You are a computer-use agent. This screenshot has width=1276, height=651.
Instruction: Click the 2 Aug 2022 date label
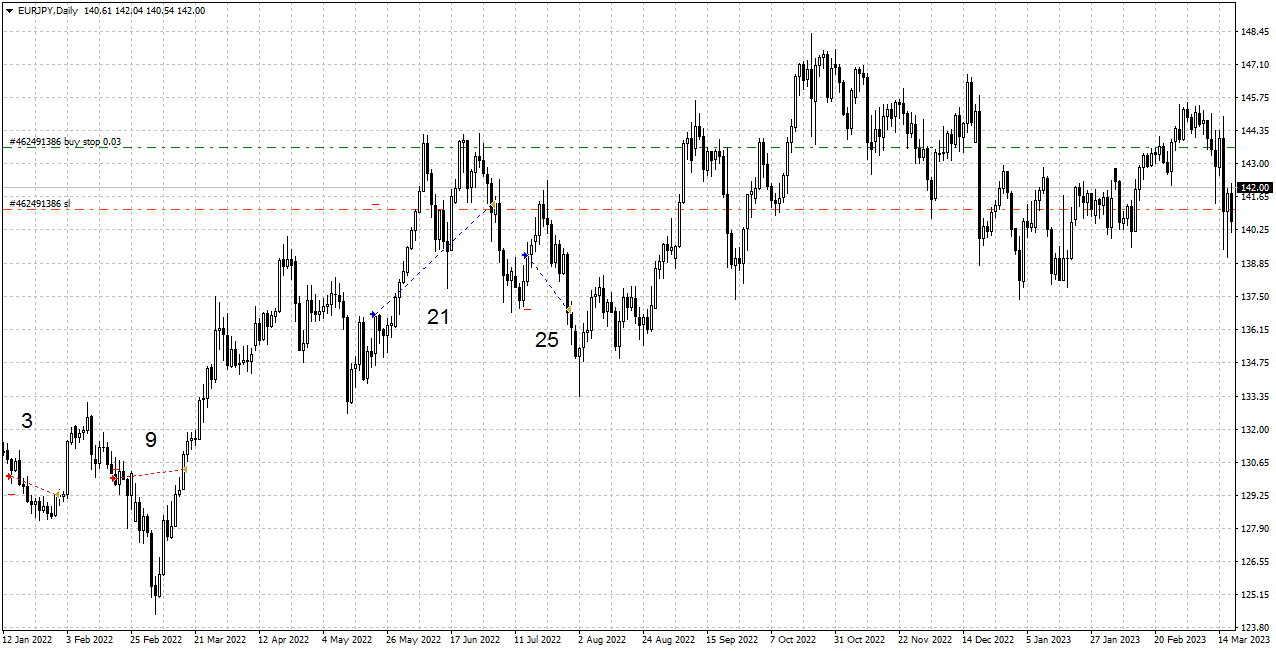[602, 639]
